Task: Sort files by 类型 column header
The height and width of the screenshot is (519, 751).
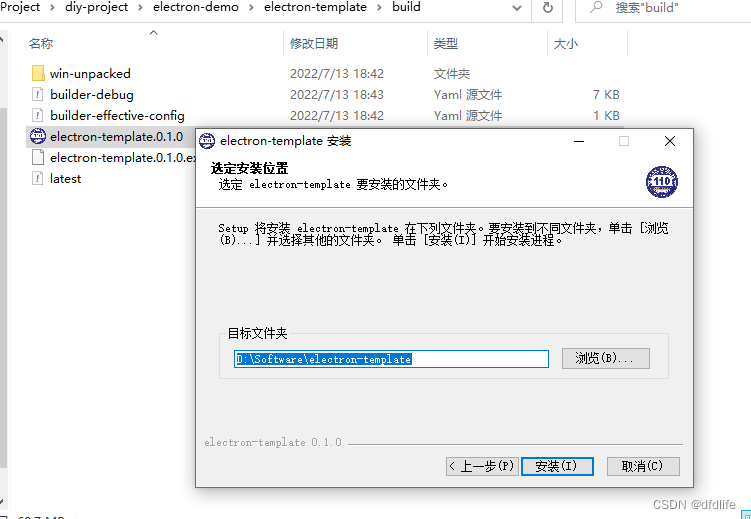Action: pyautogui.click(x=446, y=44)
